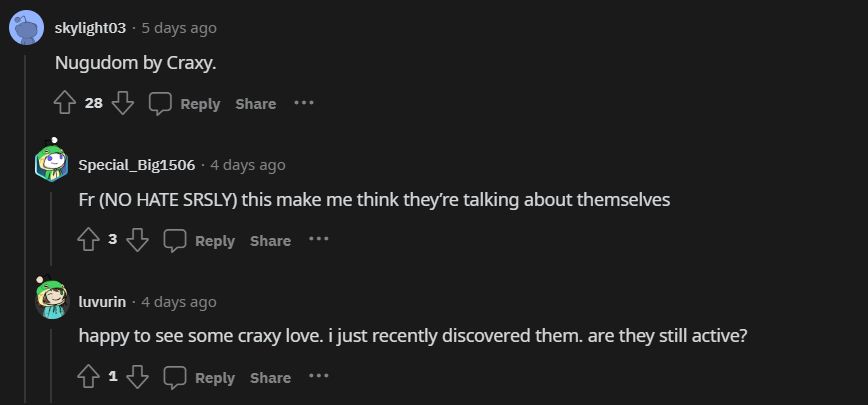Open more options on Special_Big1506's reply
Screen dimensions: 868x405
click(x=318, y=240)
